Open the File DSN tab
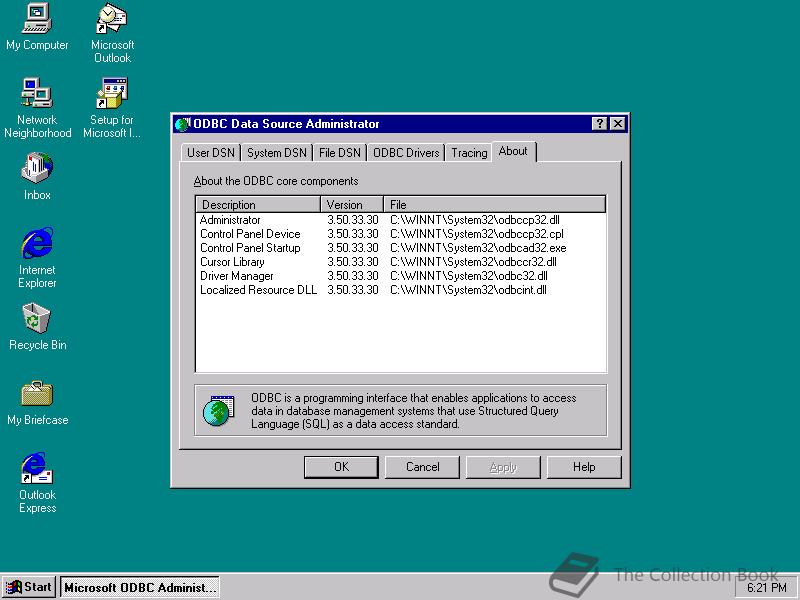 [339, 153]
